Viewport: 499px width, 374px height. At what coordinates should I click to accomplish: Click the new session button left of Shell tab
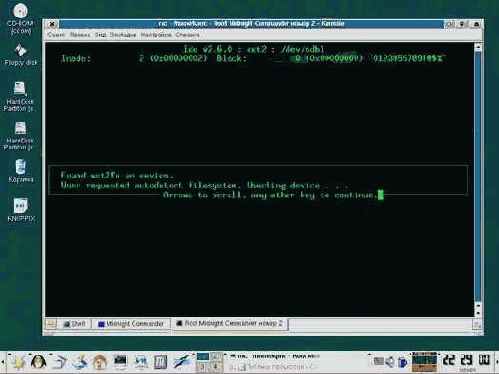(51, 324)
